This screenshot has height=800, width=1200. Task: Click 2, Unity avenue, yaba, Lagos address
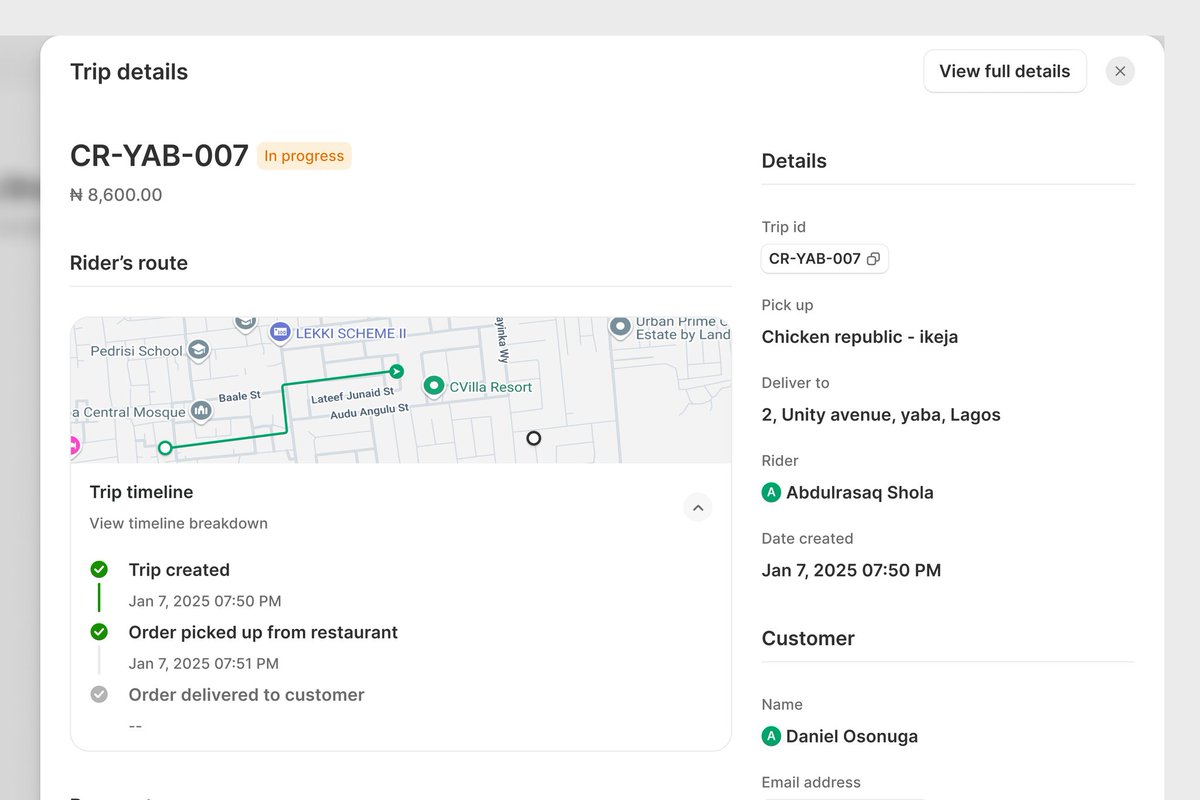coord(881,415)
